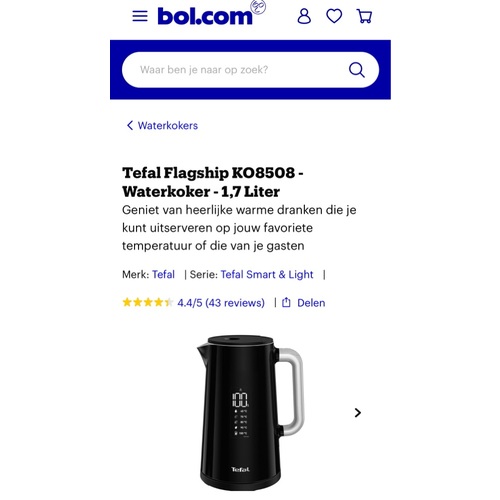Show the next product image arrow
This screenshot has height=500, width=500.
click(x=358, y=413)
